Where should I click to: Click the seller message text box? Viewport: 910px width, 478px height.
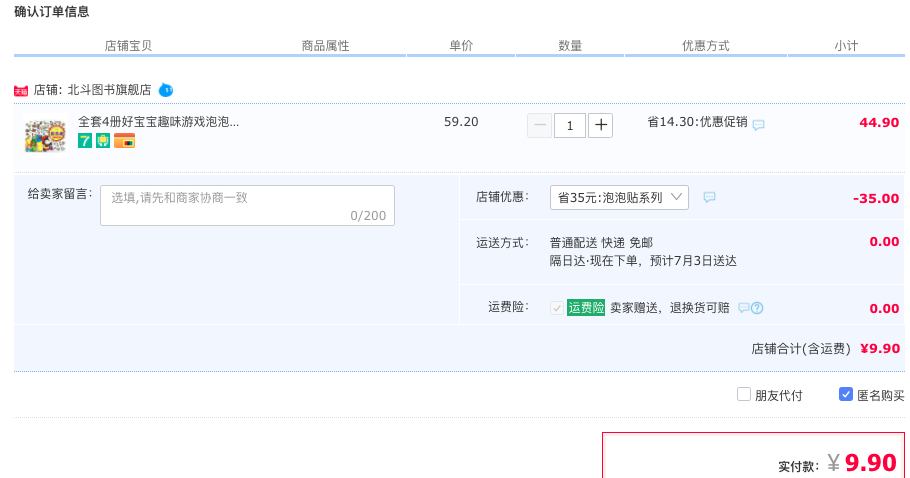[247, 205]
